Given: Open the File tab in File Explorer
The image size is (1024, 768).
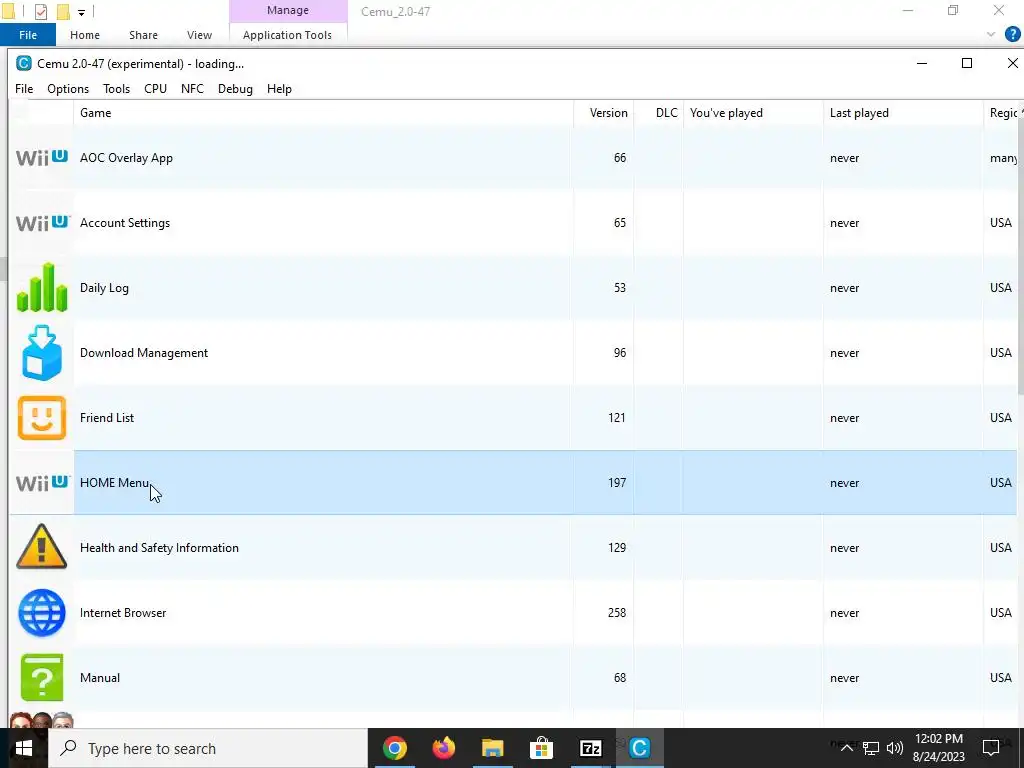Looking at the screenshot, I should tap(27, 35).
